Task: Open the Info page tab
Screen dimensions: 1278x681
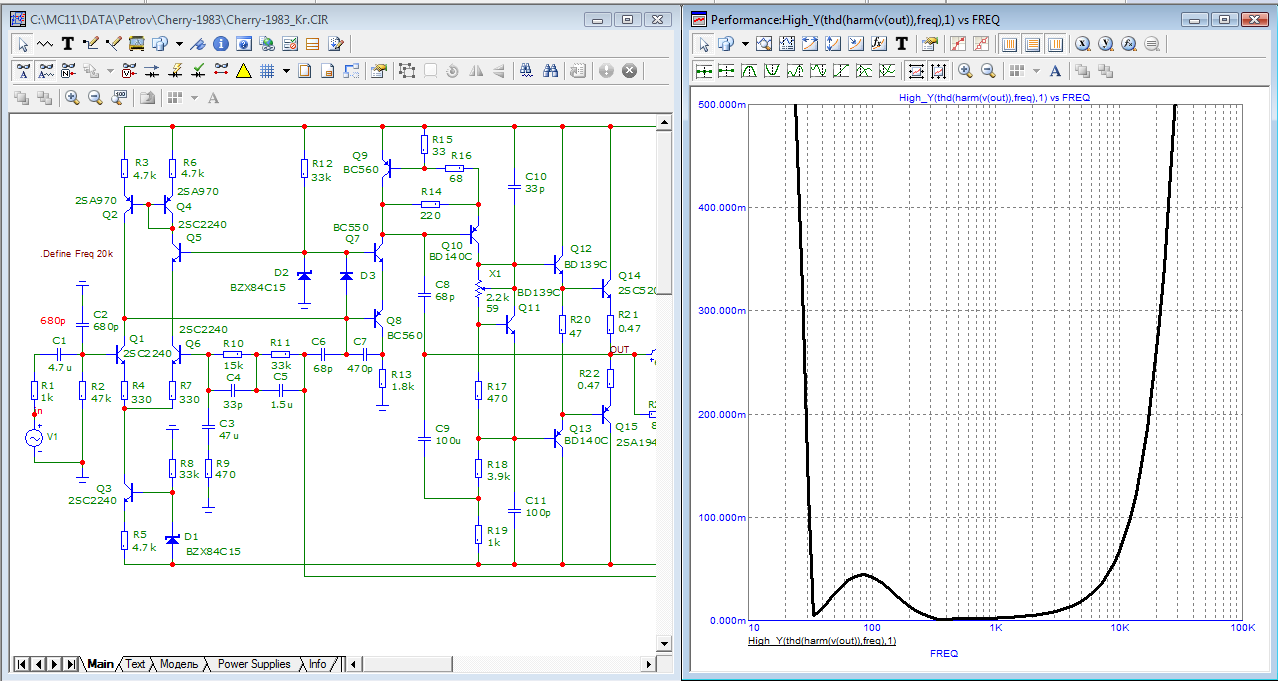Action: (x=317, y=664)
